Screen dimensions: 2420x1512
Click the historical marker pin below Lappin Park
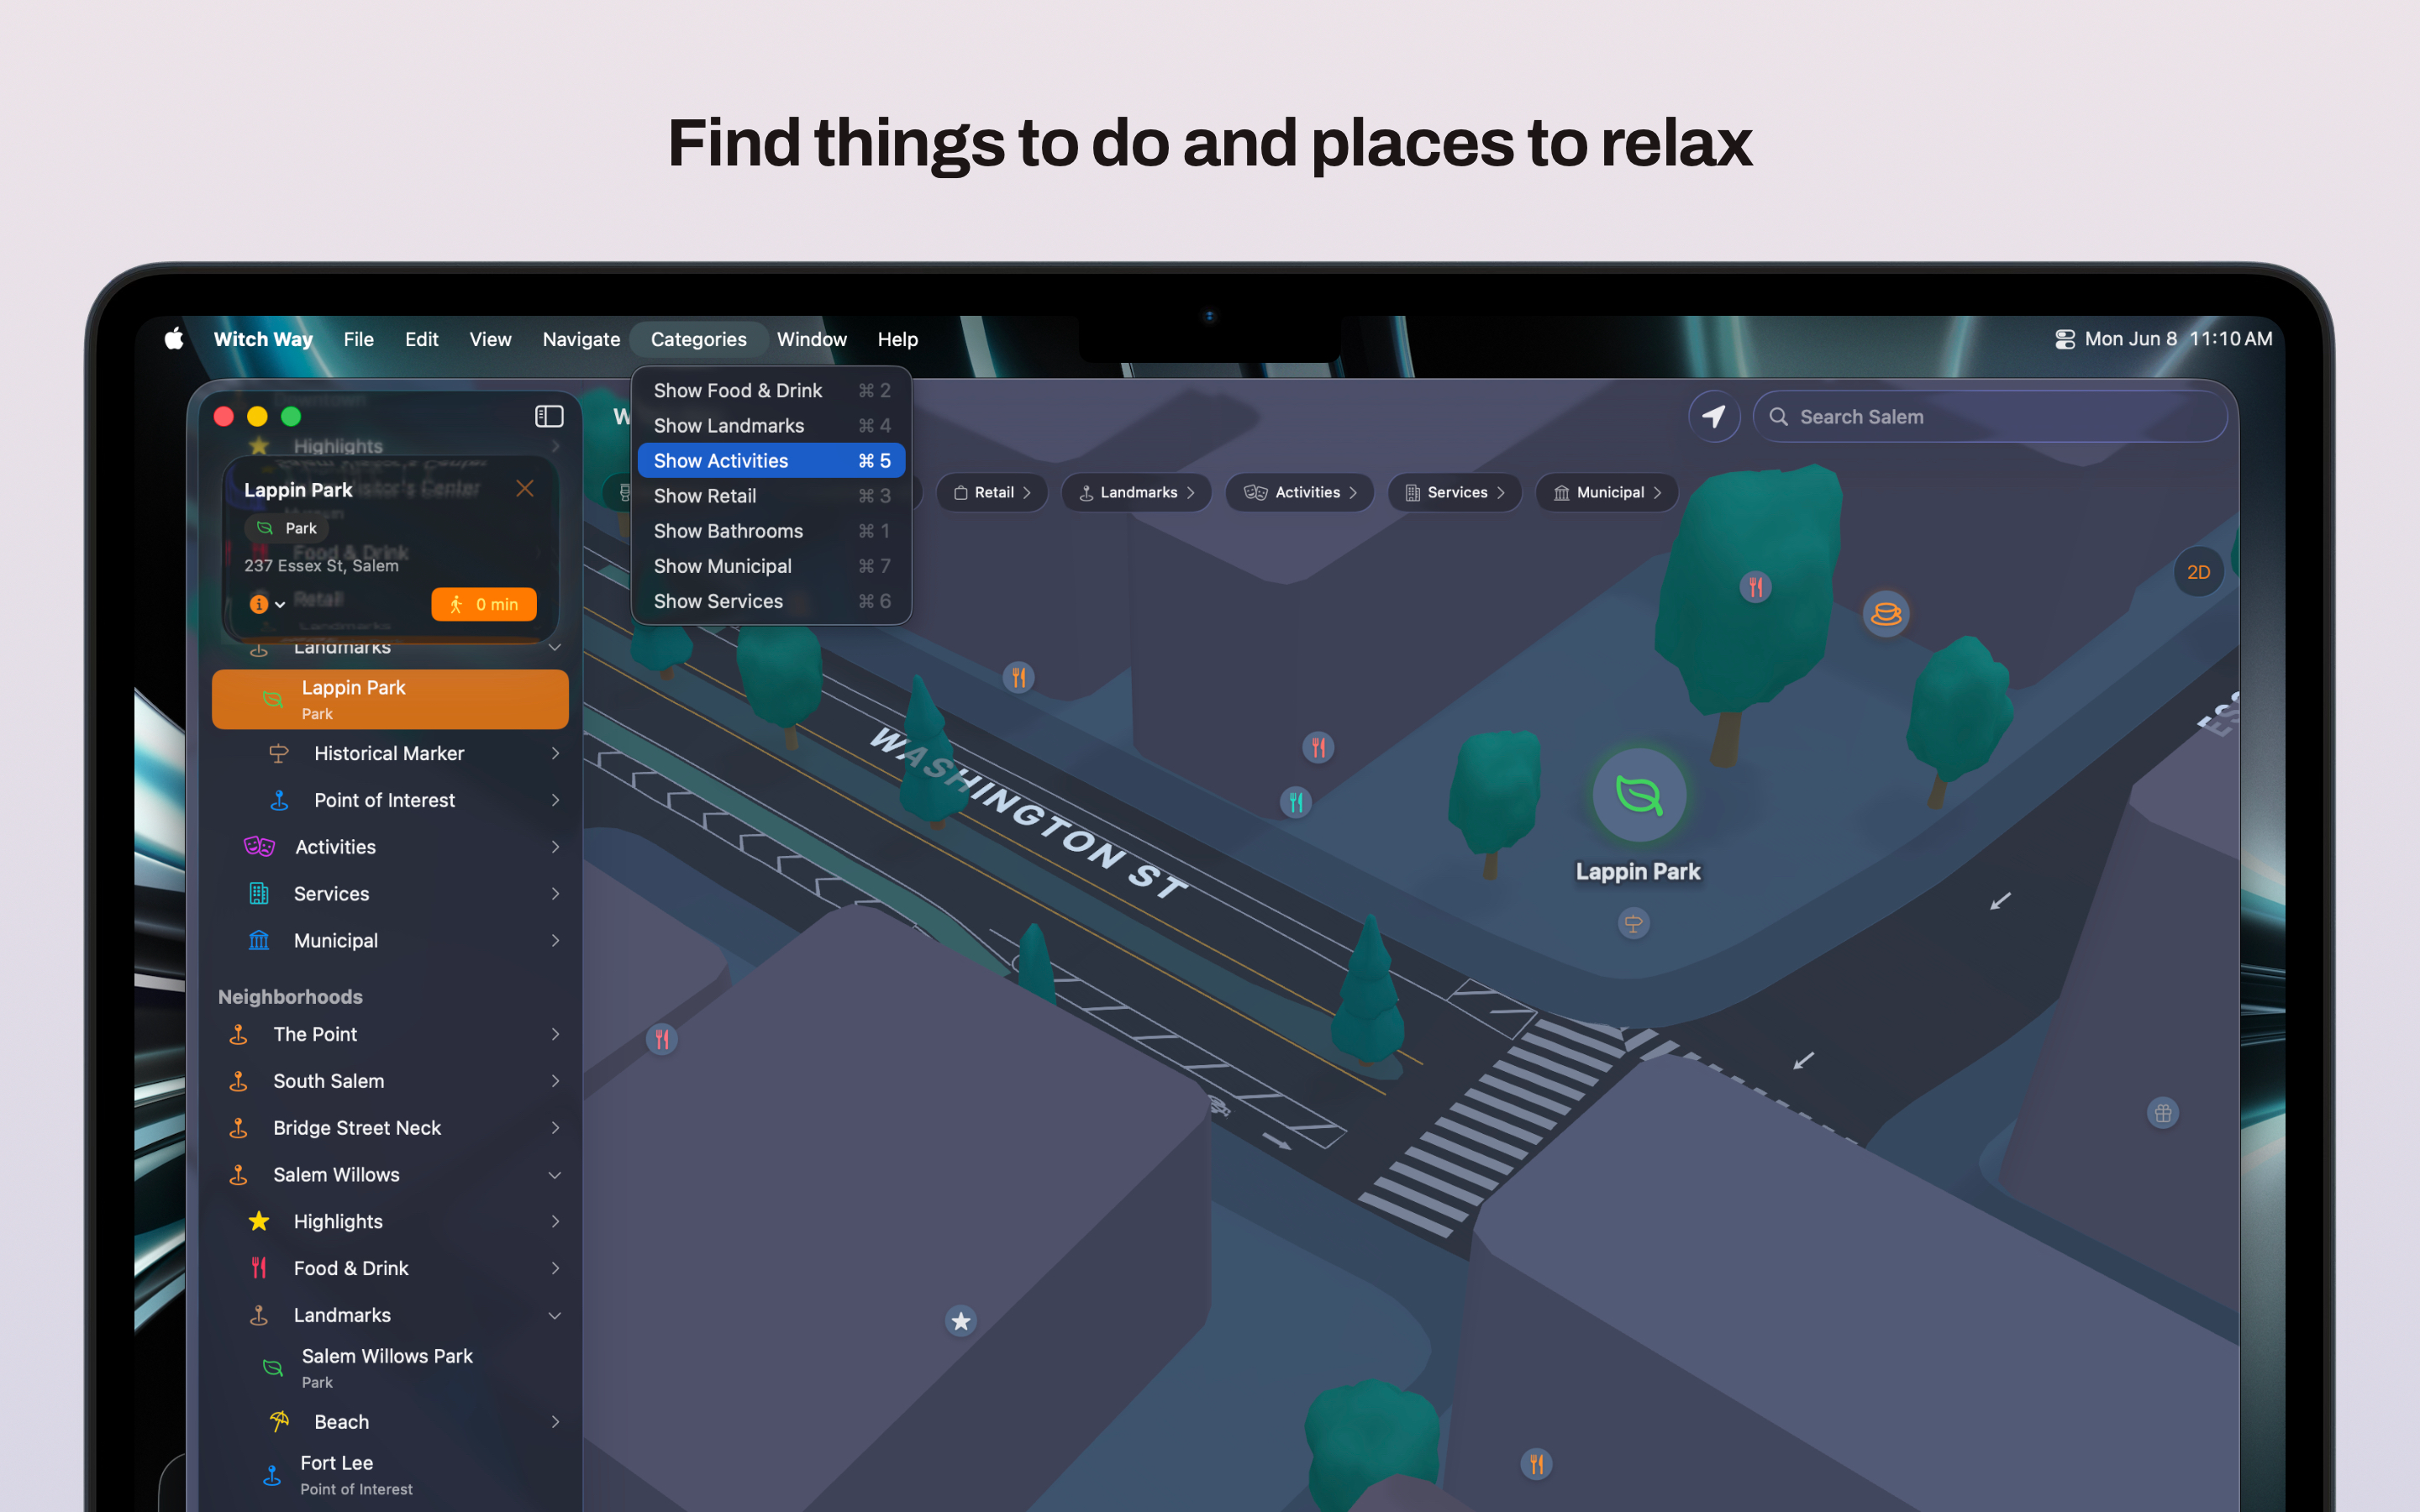click(x=1633, y=923)
